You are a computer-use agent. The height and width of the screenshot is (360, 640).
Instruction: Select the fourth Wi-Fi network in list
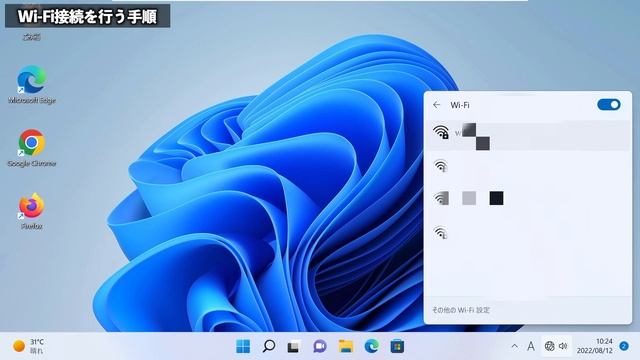click(x=528, y=233)
